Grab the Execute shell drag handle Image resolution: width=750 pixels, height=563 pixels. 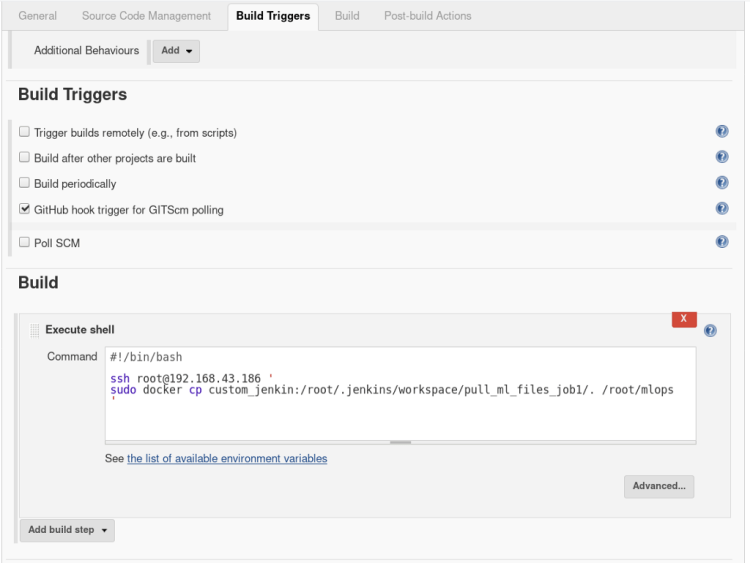pyautogui.click(x=35, y=330)
